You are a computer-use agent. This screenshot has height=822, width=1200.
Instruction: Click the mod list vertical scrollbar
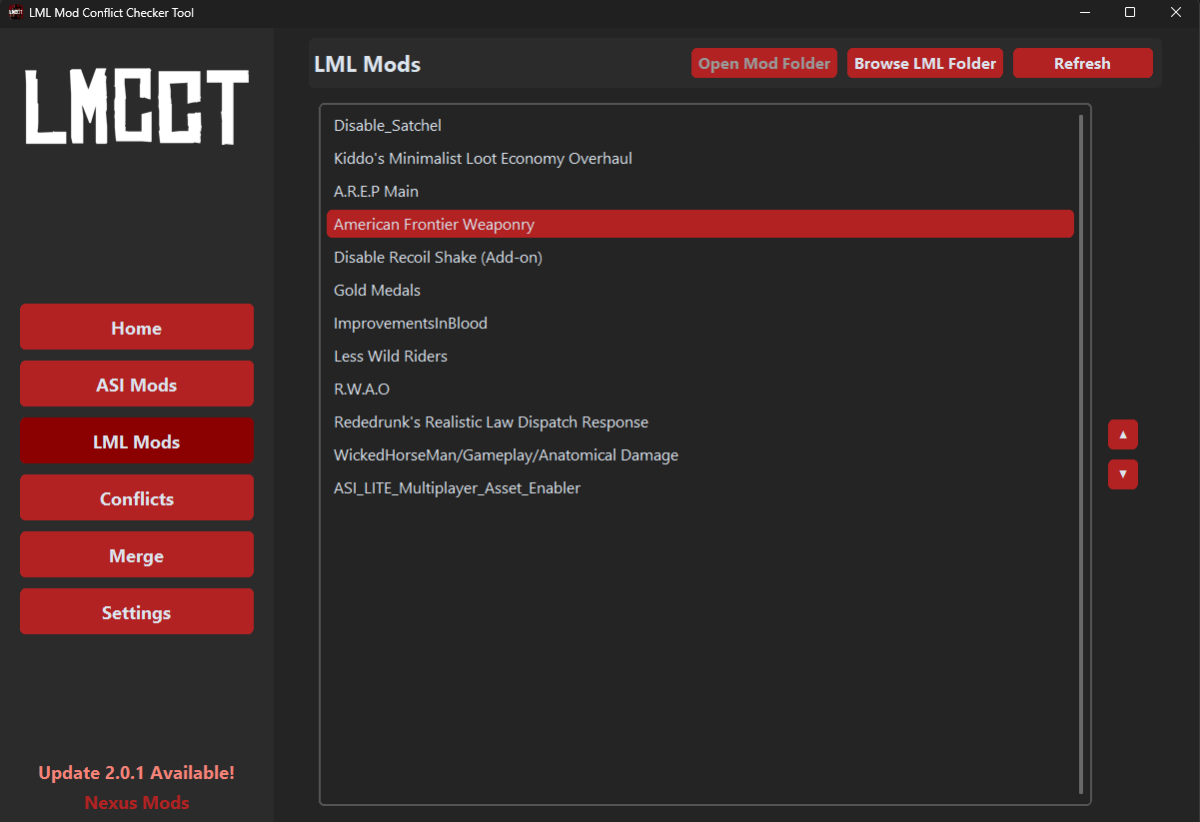(1080, 450)
